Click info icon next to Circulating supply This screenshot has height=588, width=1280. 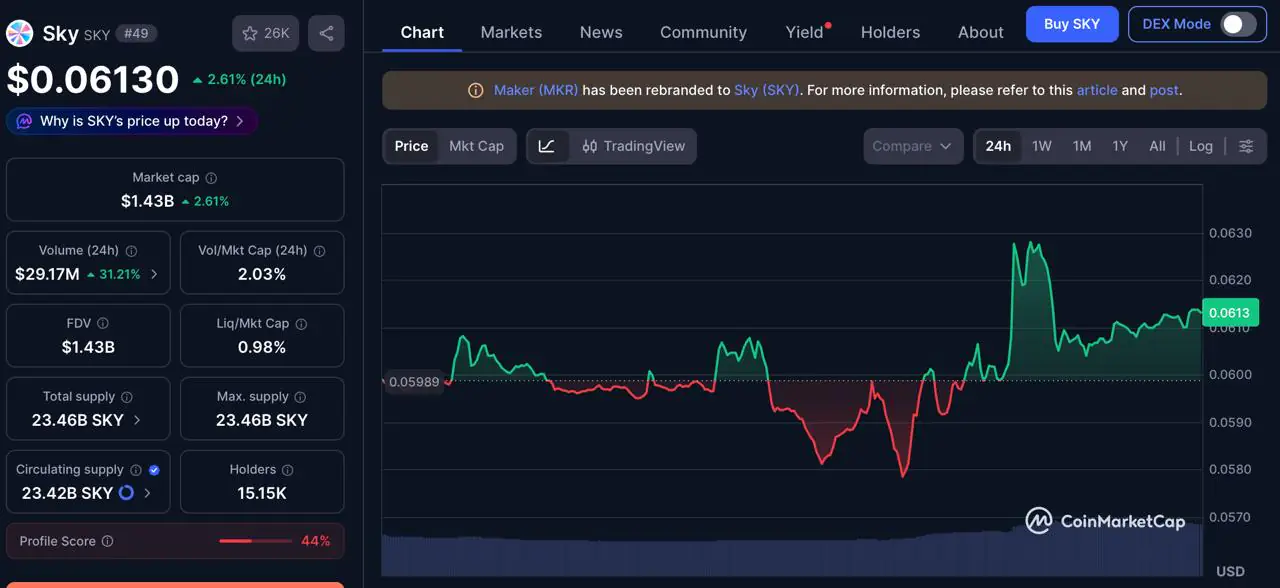coord(136,470)
